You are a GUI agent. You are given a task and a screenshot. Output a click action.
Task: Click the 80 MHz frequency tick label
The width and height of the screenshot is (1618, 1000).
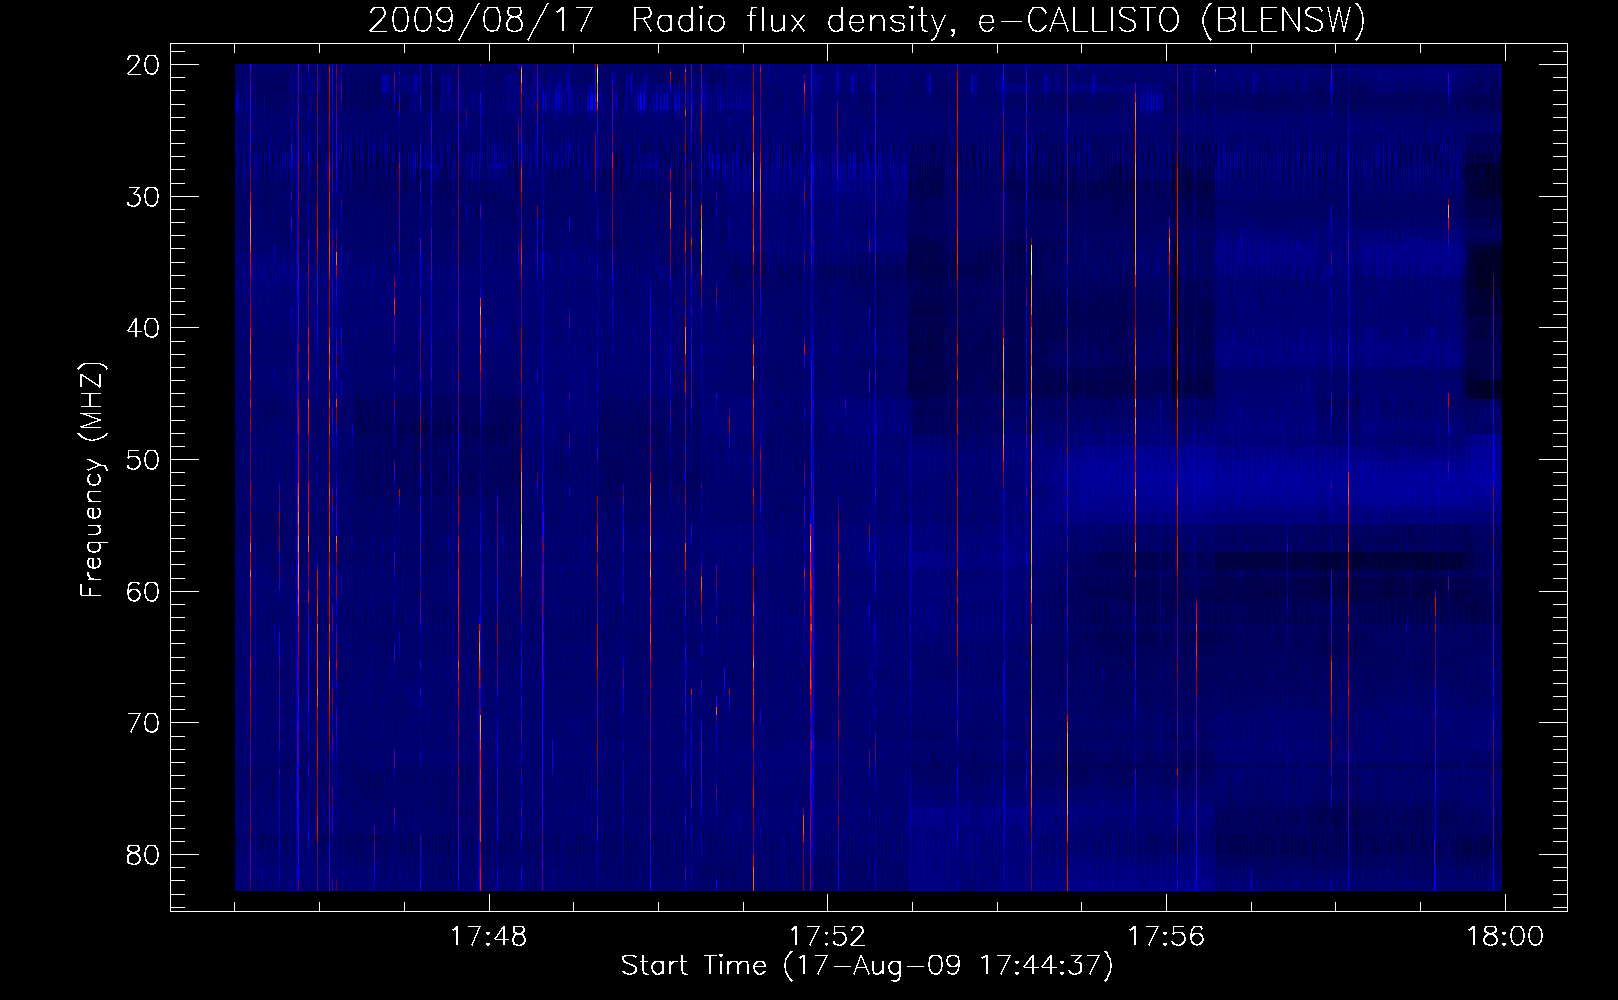click(x=144, y=854)
